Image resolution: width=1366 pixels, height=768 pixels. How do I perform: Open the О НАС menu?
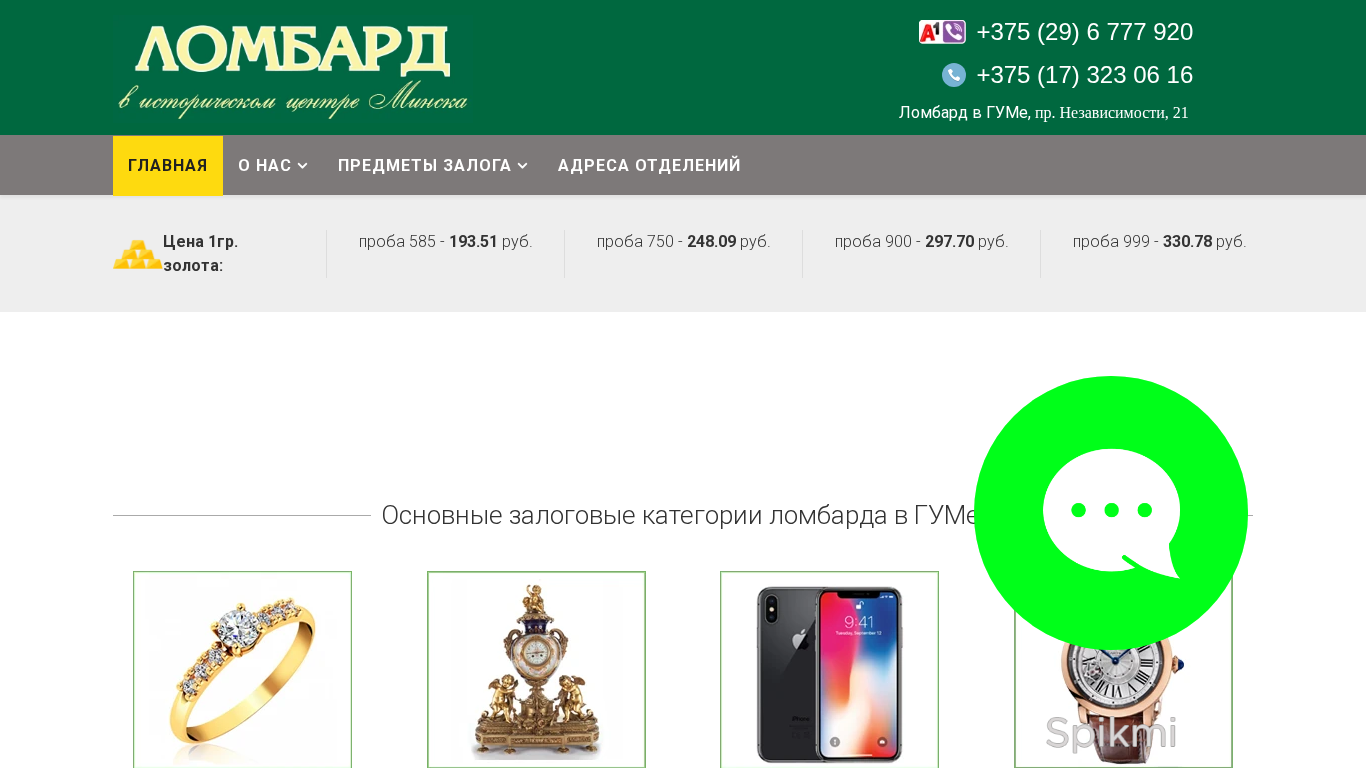(x=273, y=165)
